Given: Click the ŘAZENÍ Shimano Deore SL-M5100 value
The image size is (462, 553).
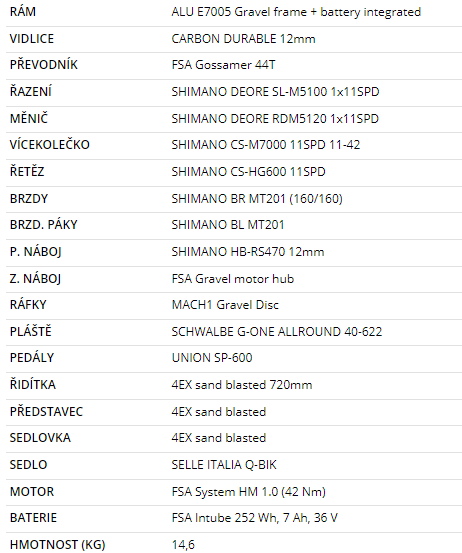Looking at the screenshot, I should [275, 92].
